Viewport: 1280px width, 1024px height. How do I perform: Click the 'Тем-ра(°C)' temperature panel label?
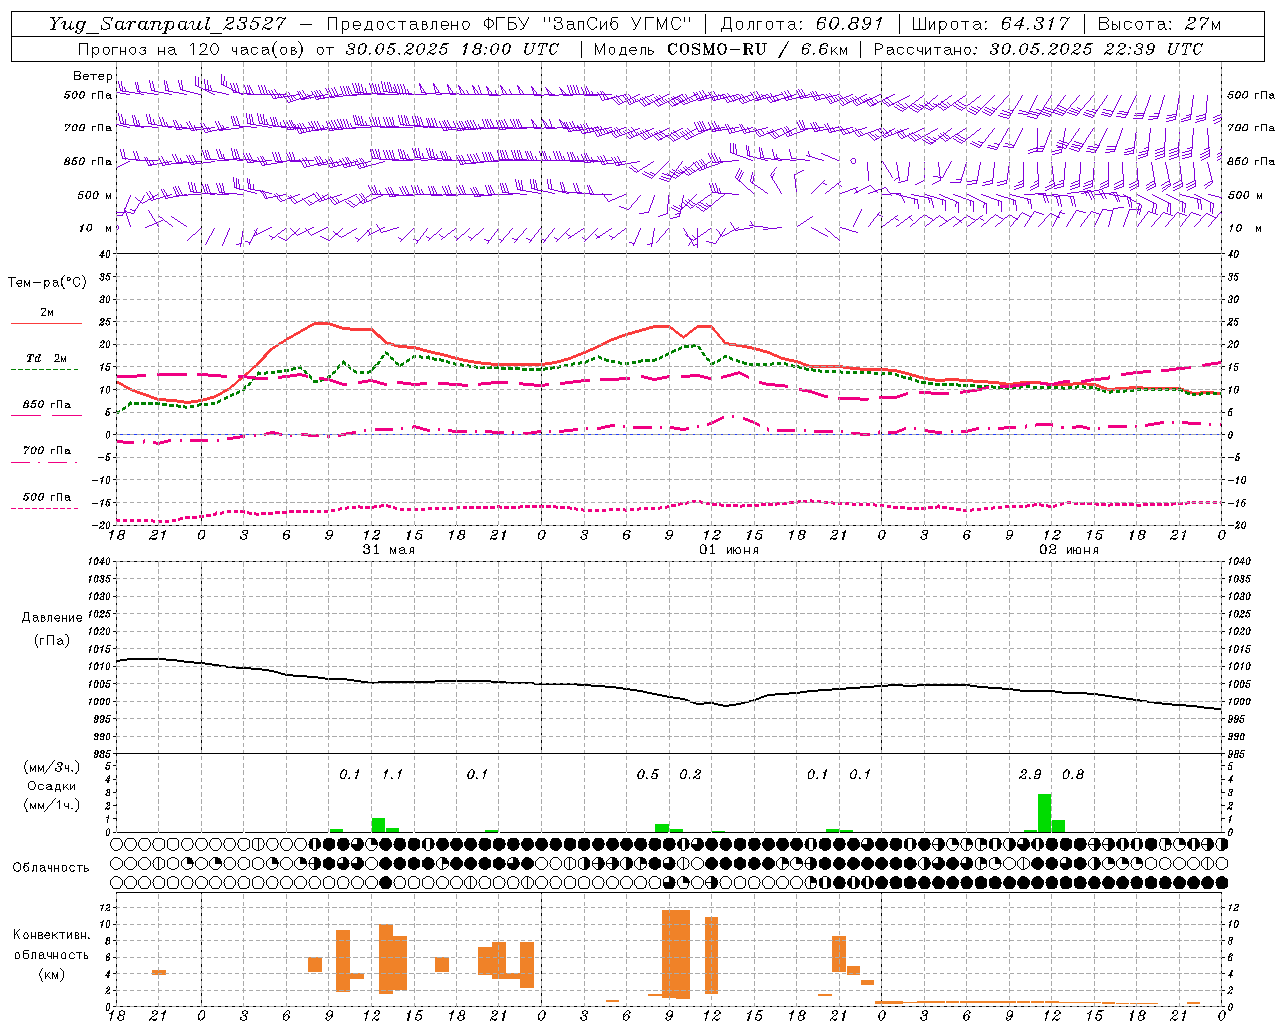click(x=47, y=283)
